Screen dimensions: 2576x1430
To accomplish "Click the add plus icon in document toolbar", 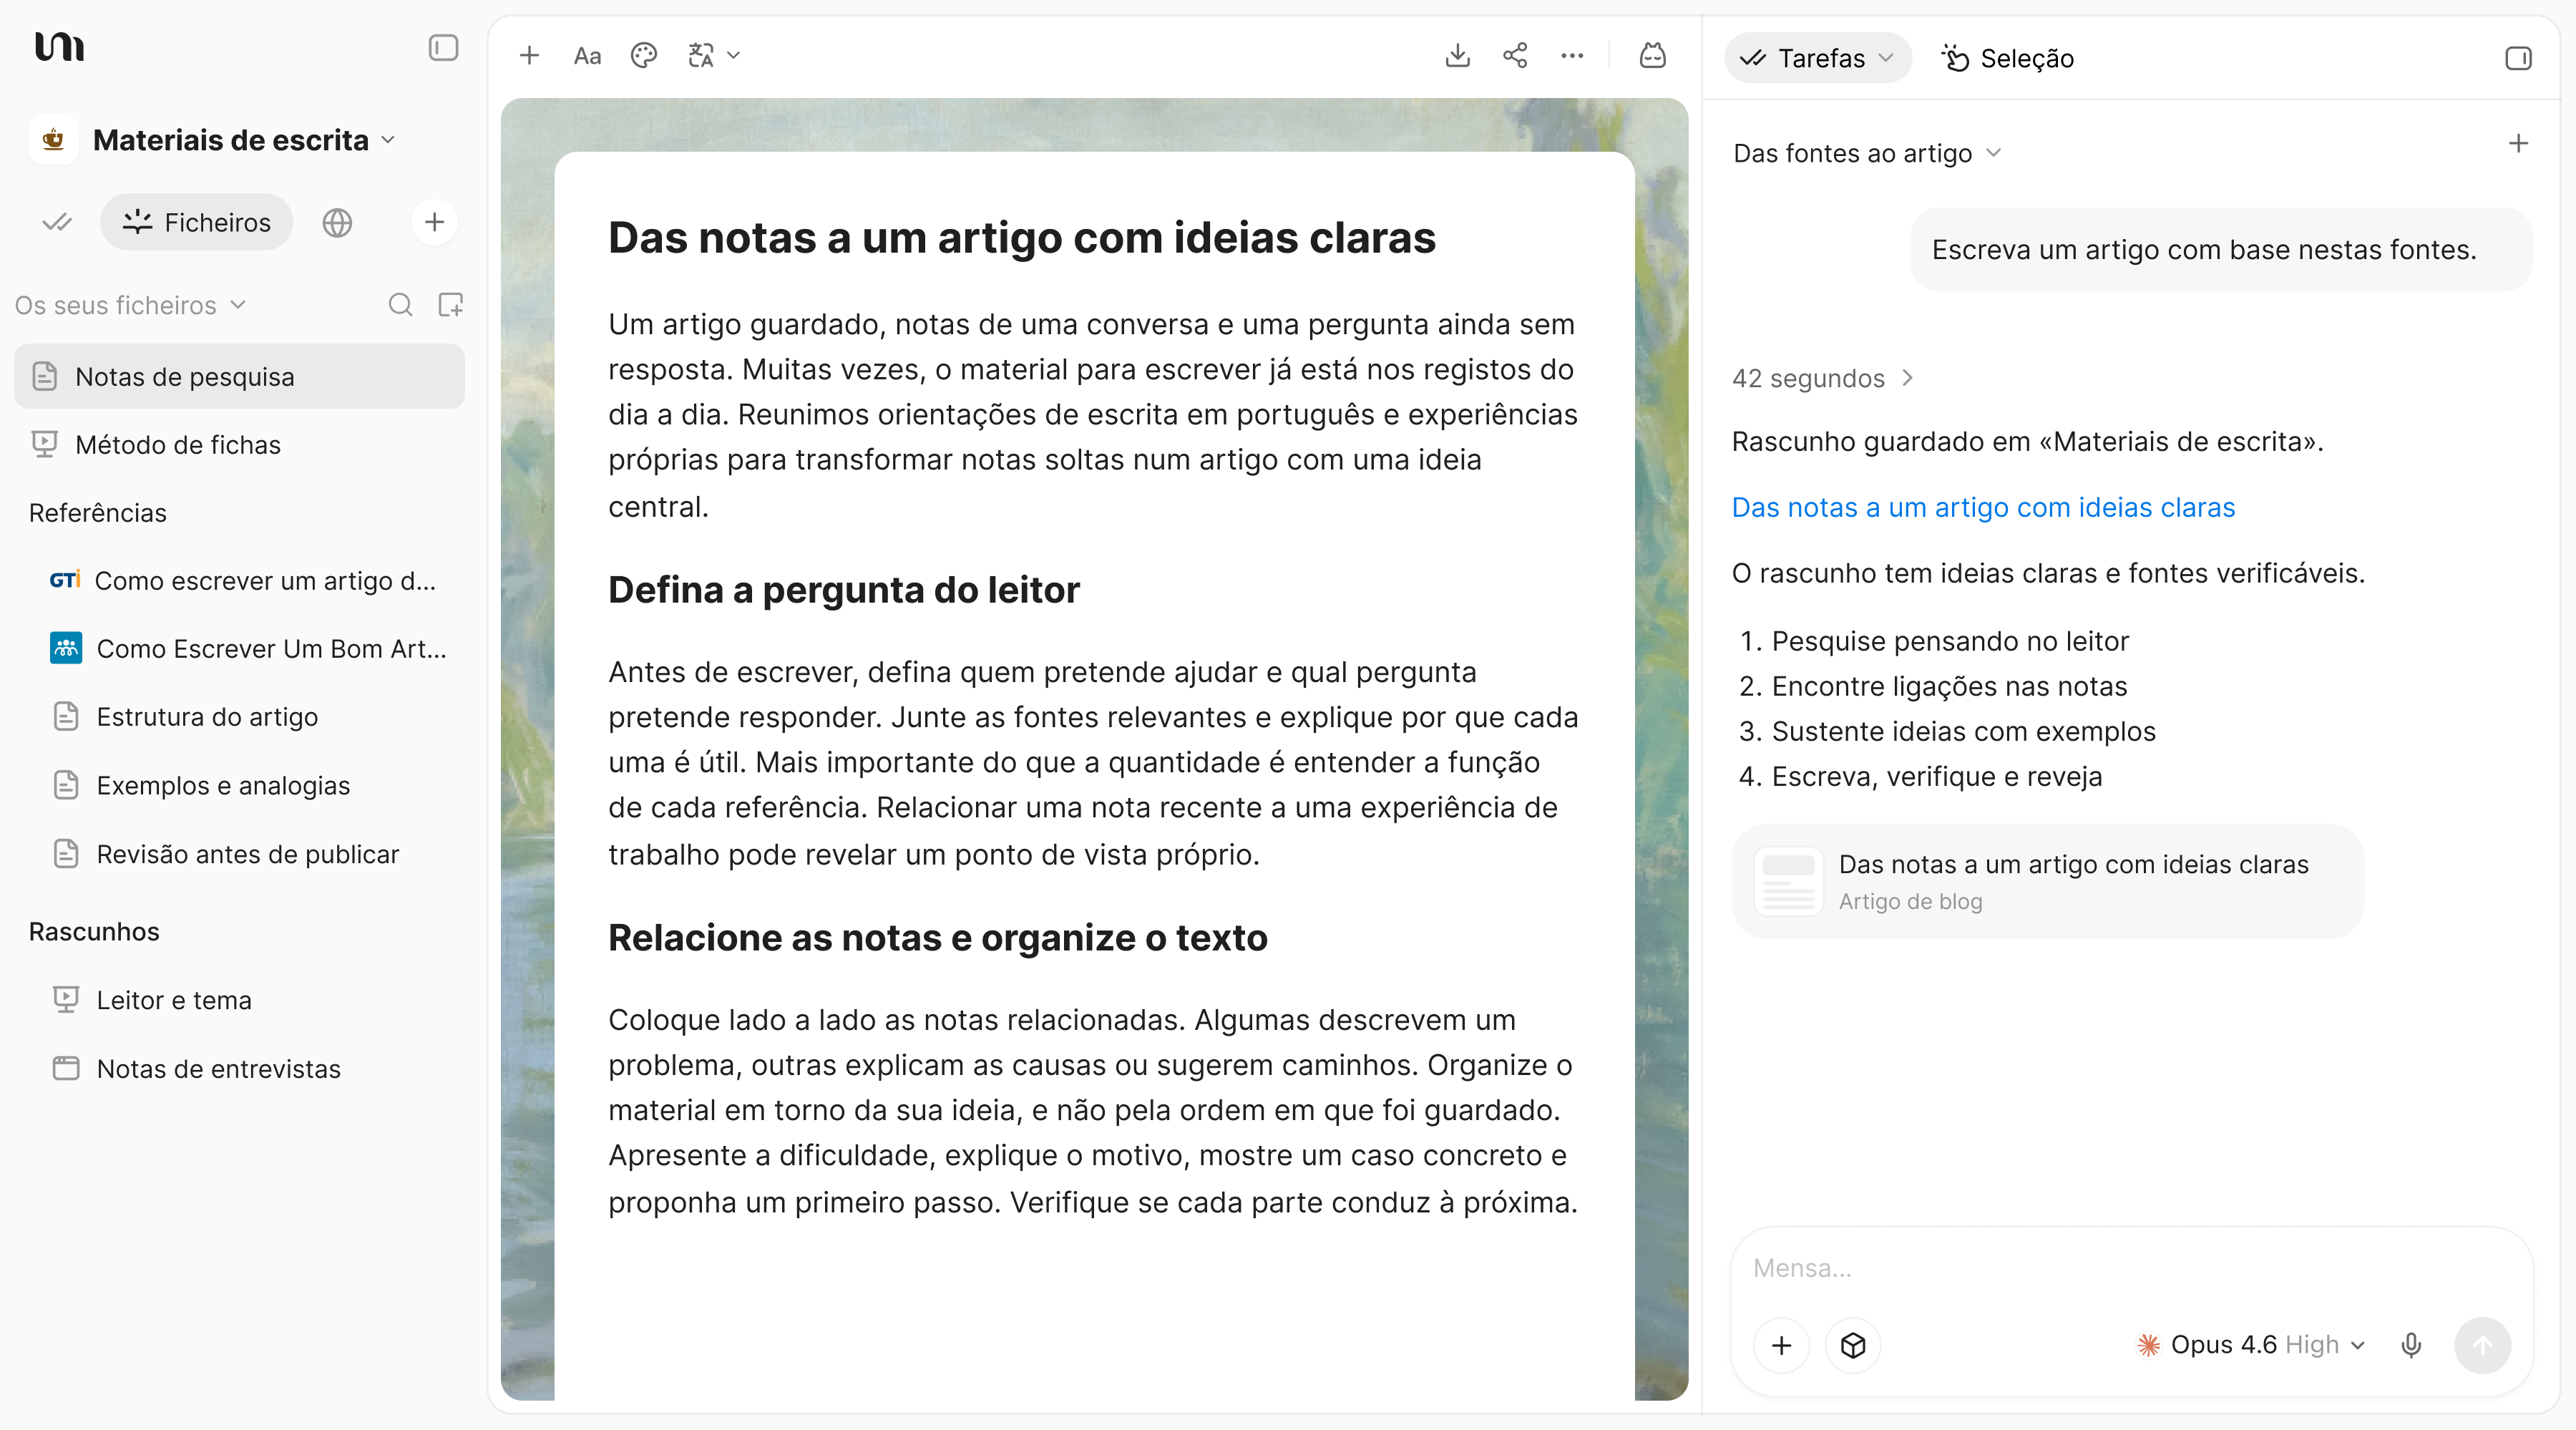I will tap(529, 56).
